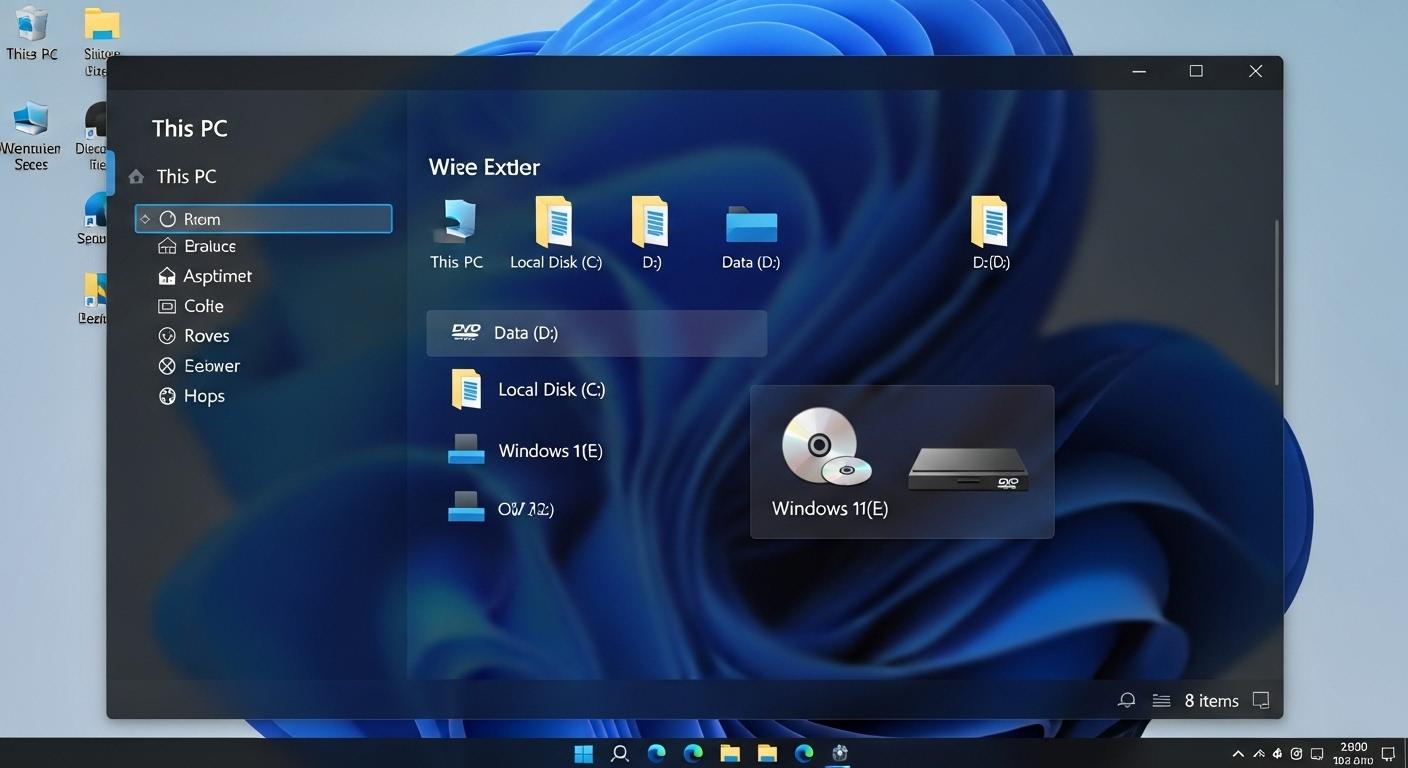Show hidden icons chevron in system tray
Viewport: 1408px width, 768px height.
[1238, 753]
